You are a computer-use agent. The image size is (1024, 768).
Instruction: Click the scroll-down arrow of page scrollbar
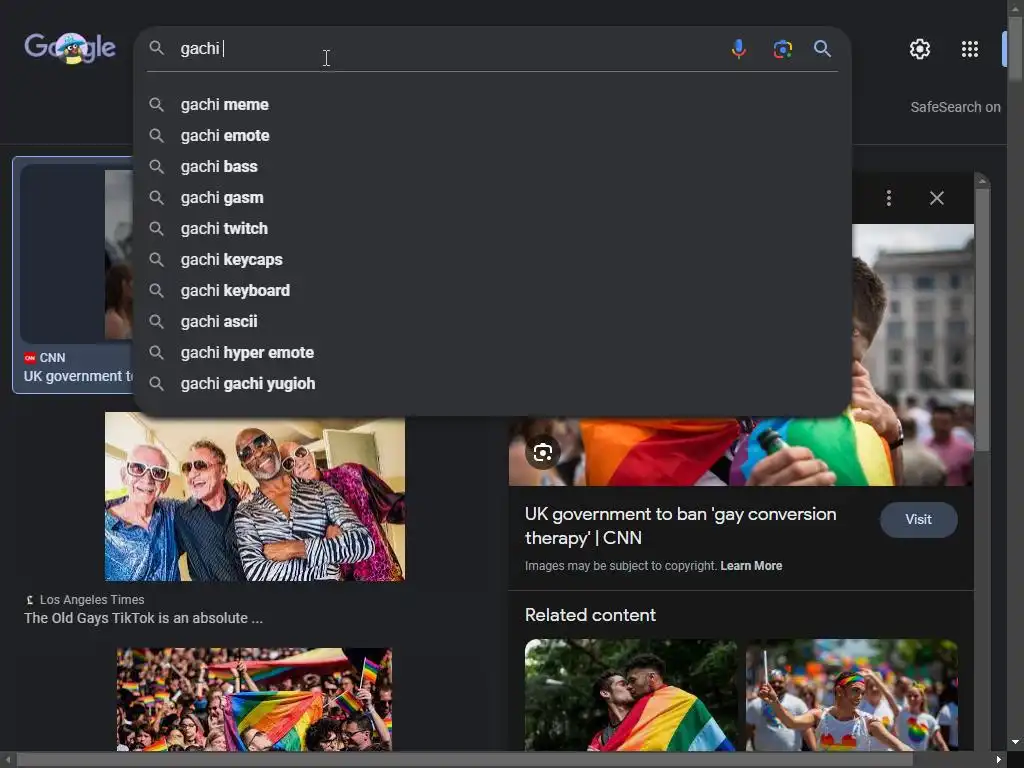coord(1015,743)
